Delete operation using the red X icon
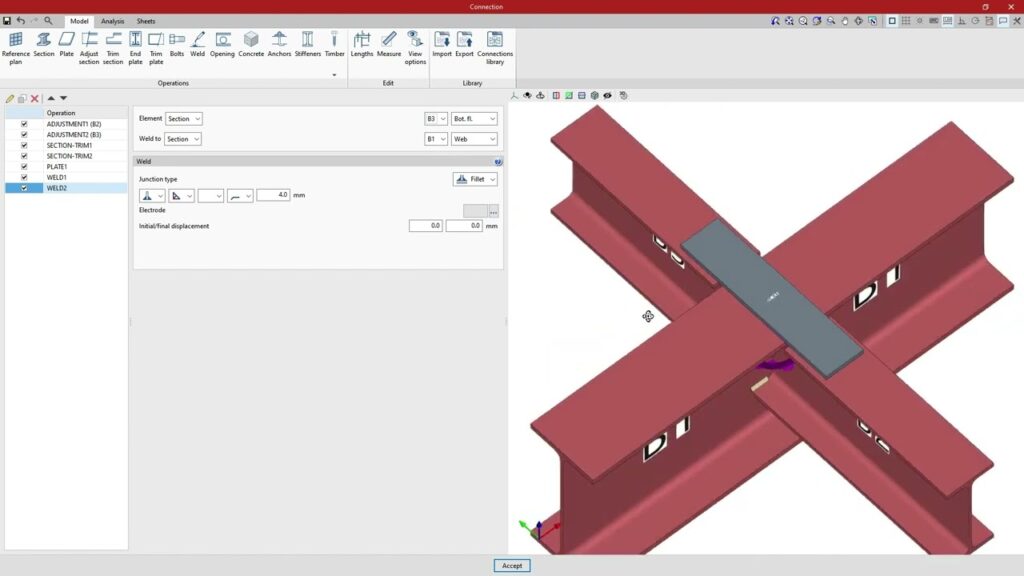 click(35, 98)
